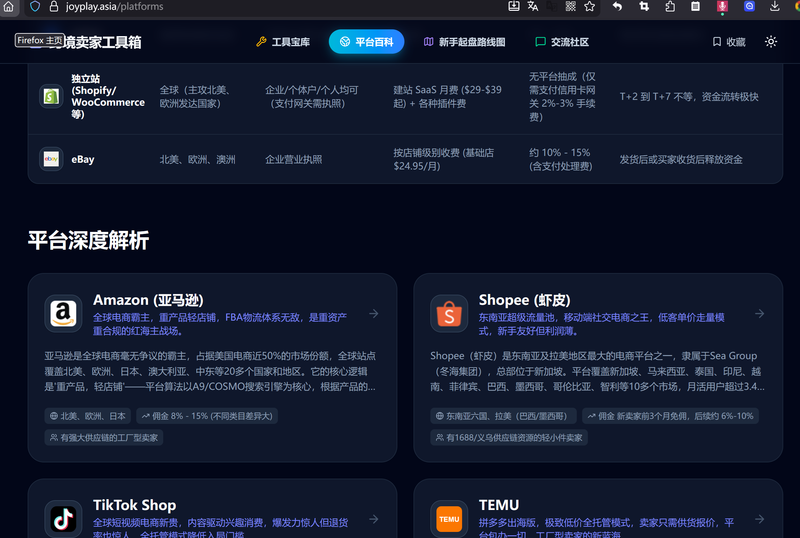This screenshot has height=538, width=800.
Task: Bookmark this page with star icon
Action: coord(590,7)
